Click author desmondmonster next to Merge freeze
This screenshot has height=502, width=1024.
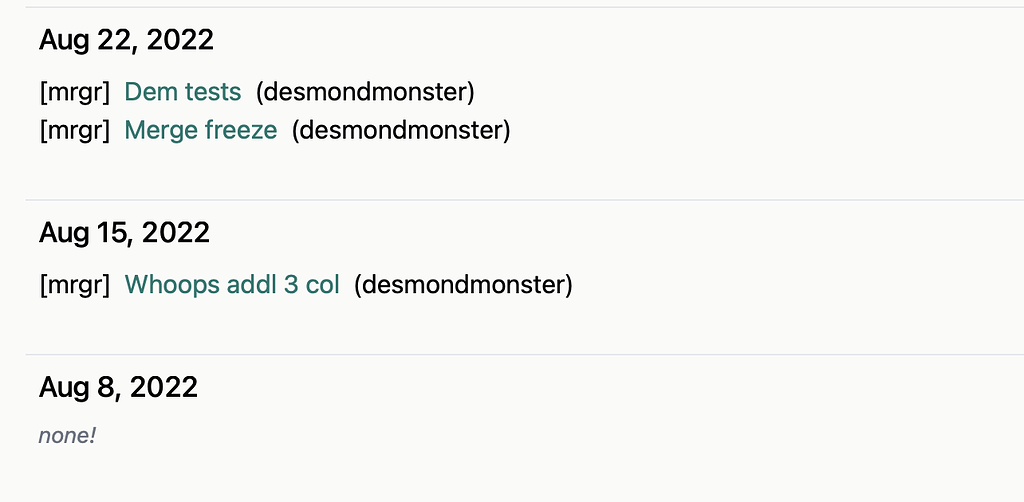(401, 130)
